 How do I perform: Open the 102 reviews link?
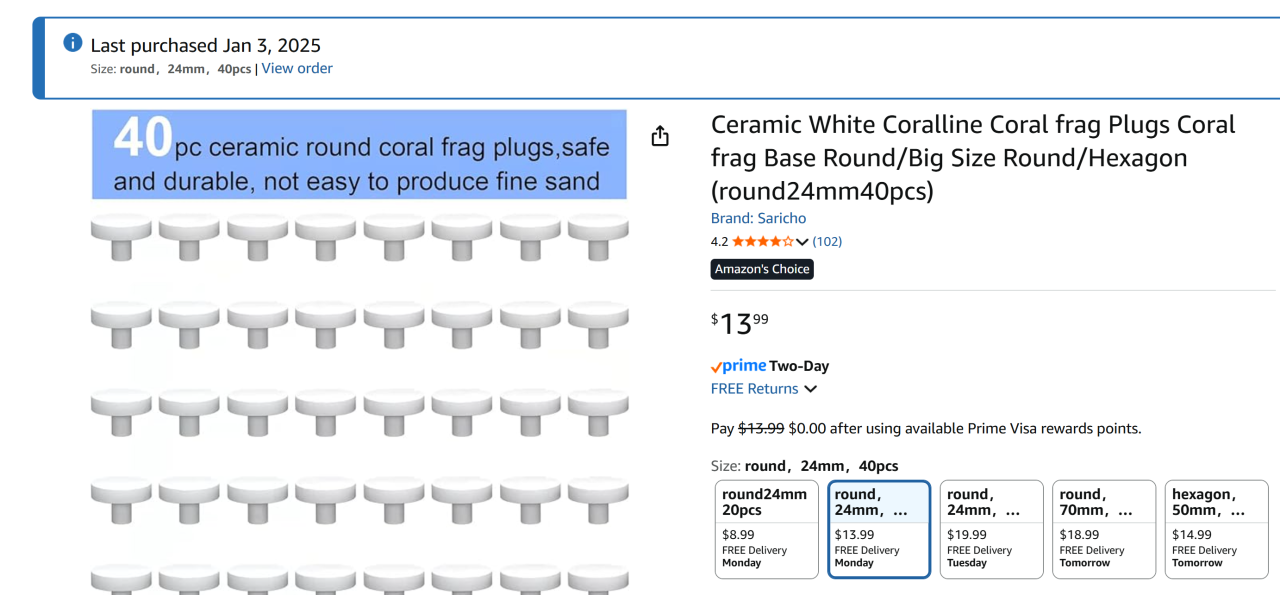click(827, 241)
